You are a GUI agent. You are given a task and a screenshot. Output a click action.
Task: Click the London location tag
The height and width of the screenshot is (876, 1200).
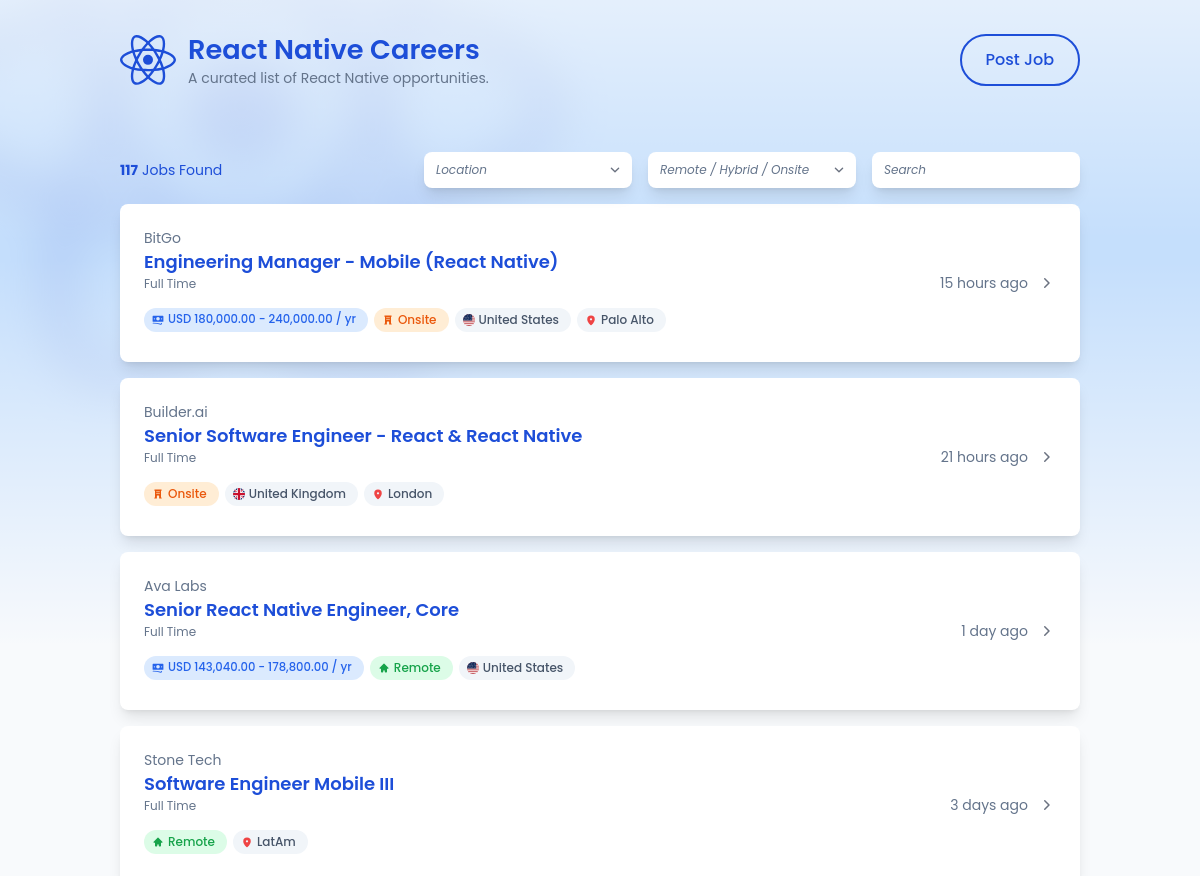(404, 494)
